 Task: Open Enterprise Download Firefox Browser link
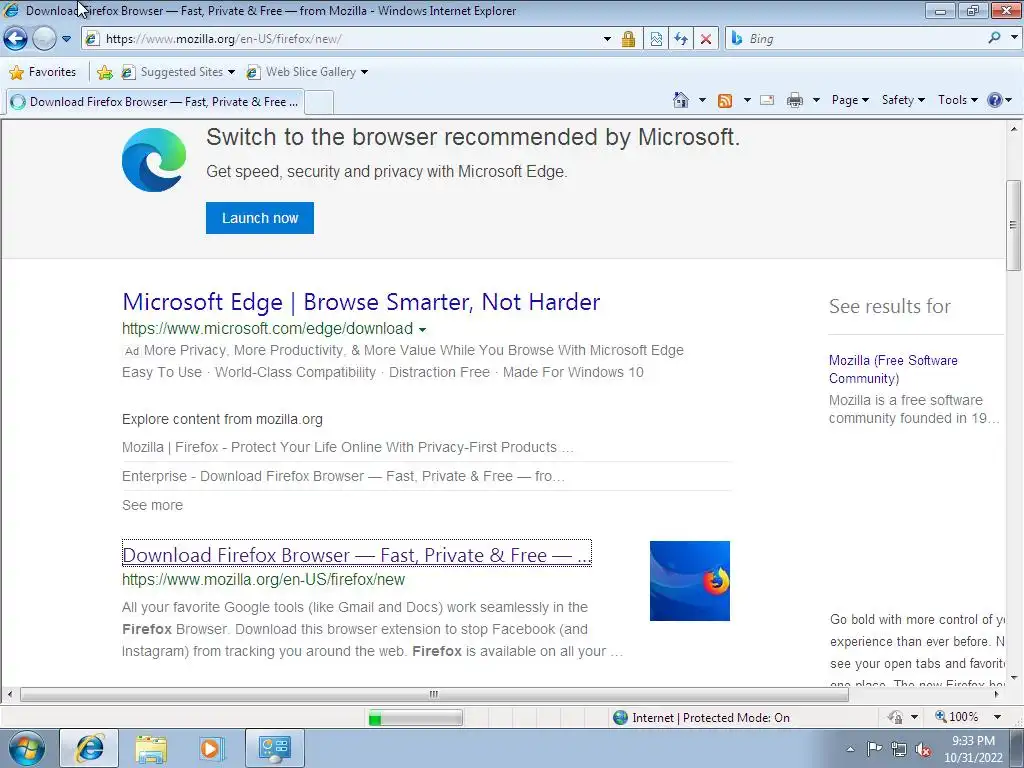[x=344, y=476]
